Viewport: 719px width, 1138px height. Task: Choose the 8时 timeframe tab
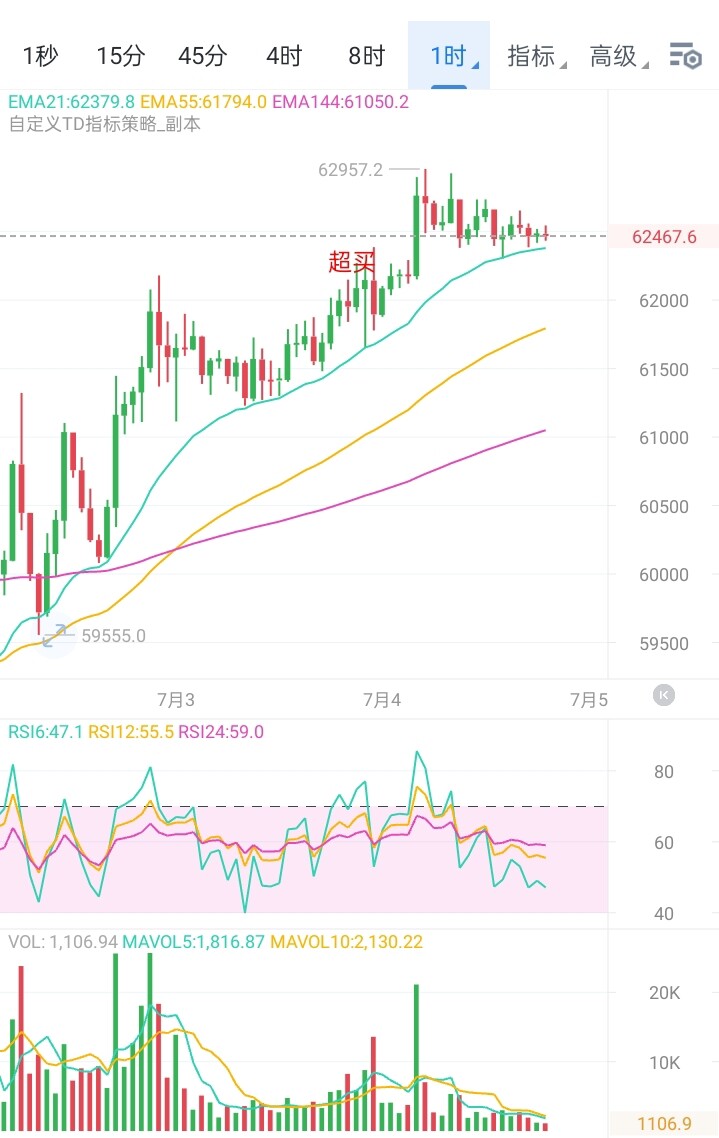[x=366, y=56]
